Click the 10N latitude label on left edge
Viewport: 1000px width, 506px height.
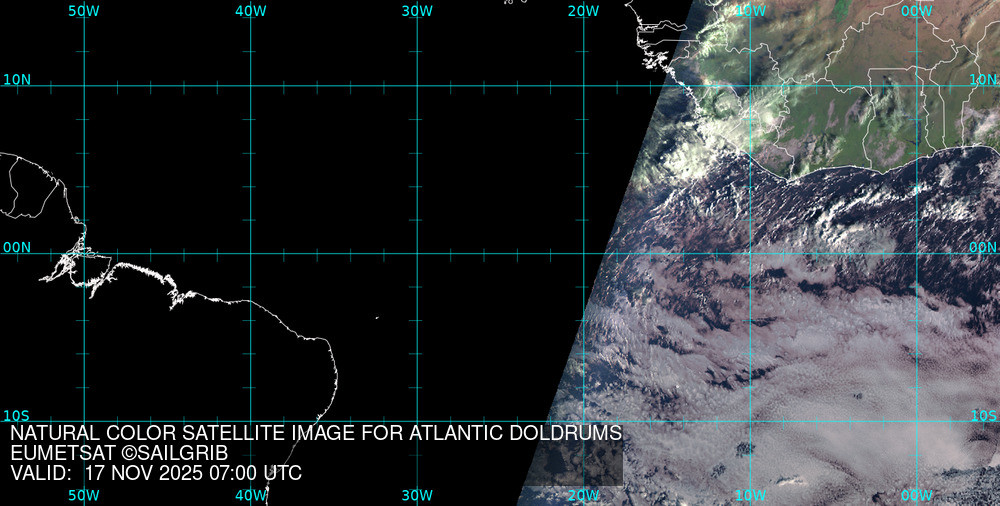coord(16,79)
